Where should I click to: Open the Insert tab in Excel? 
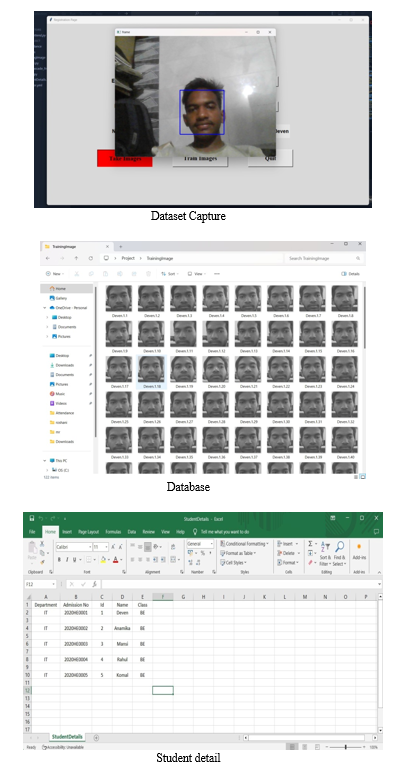67,532
